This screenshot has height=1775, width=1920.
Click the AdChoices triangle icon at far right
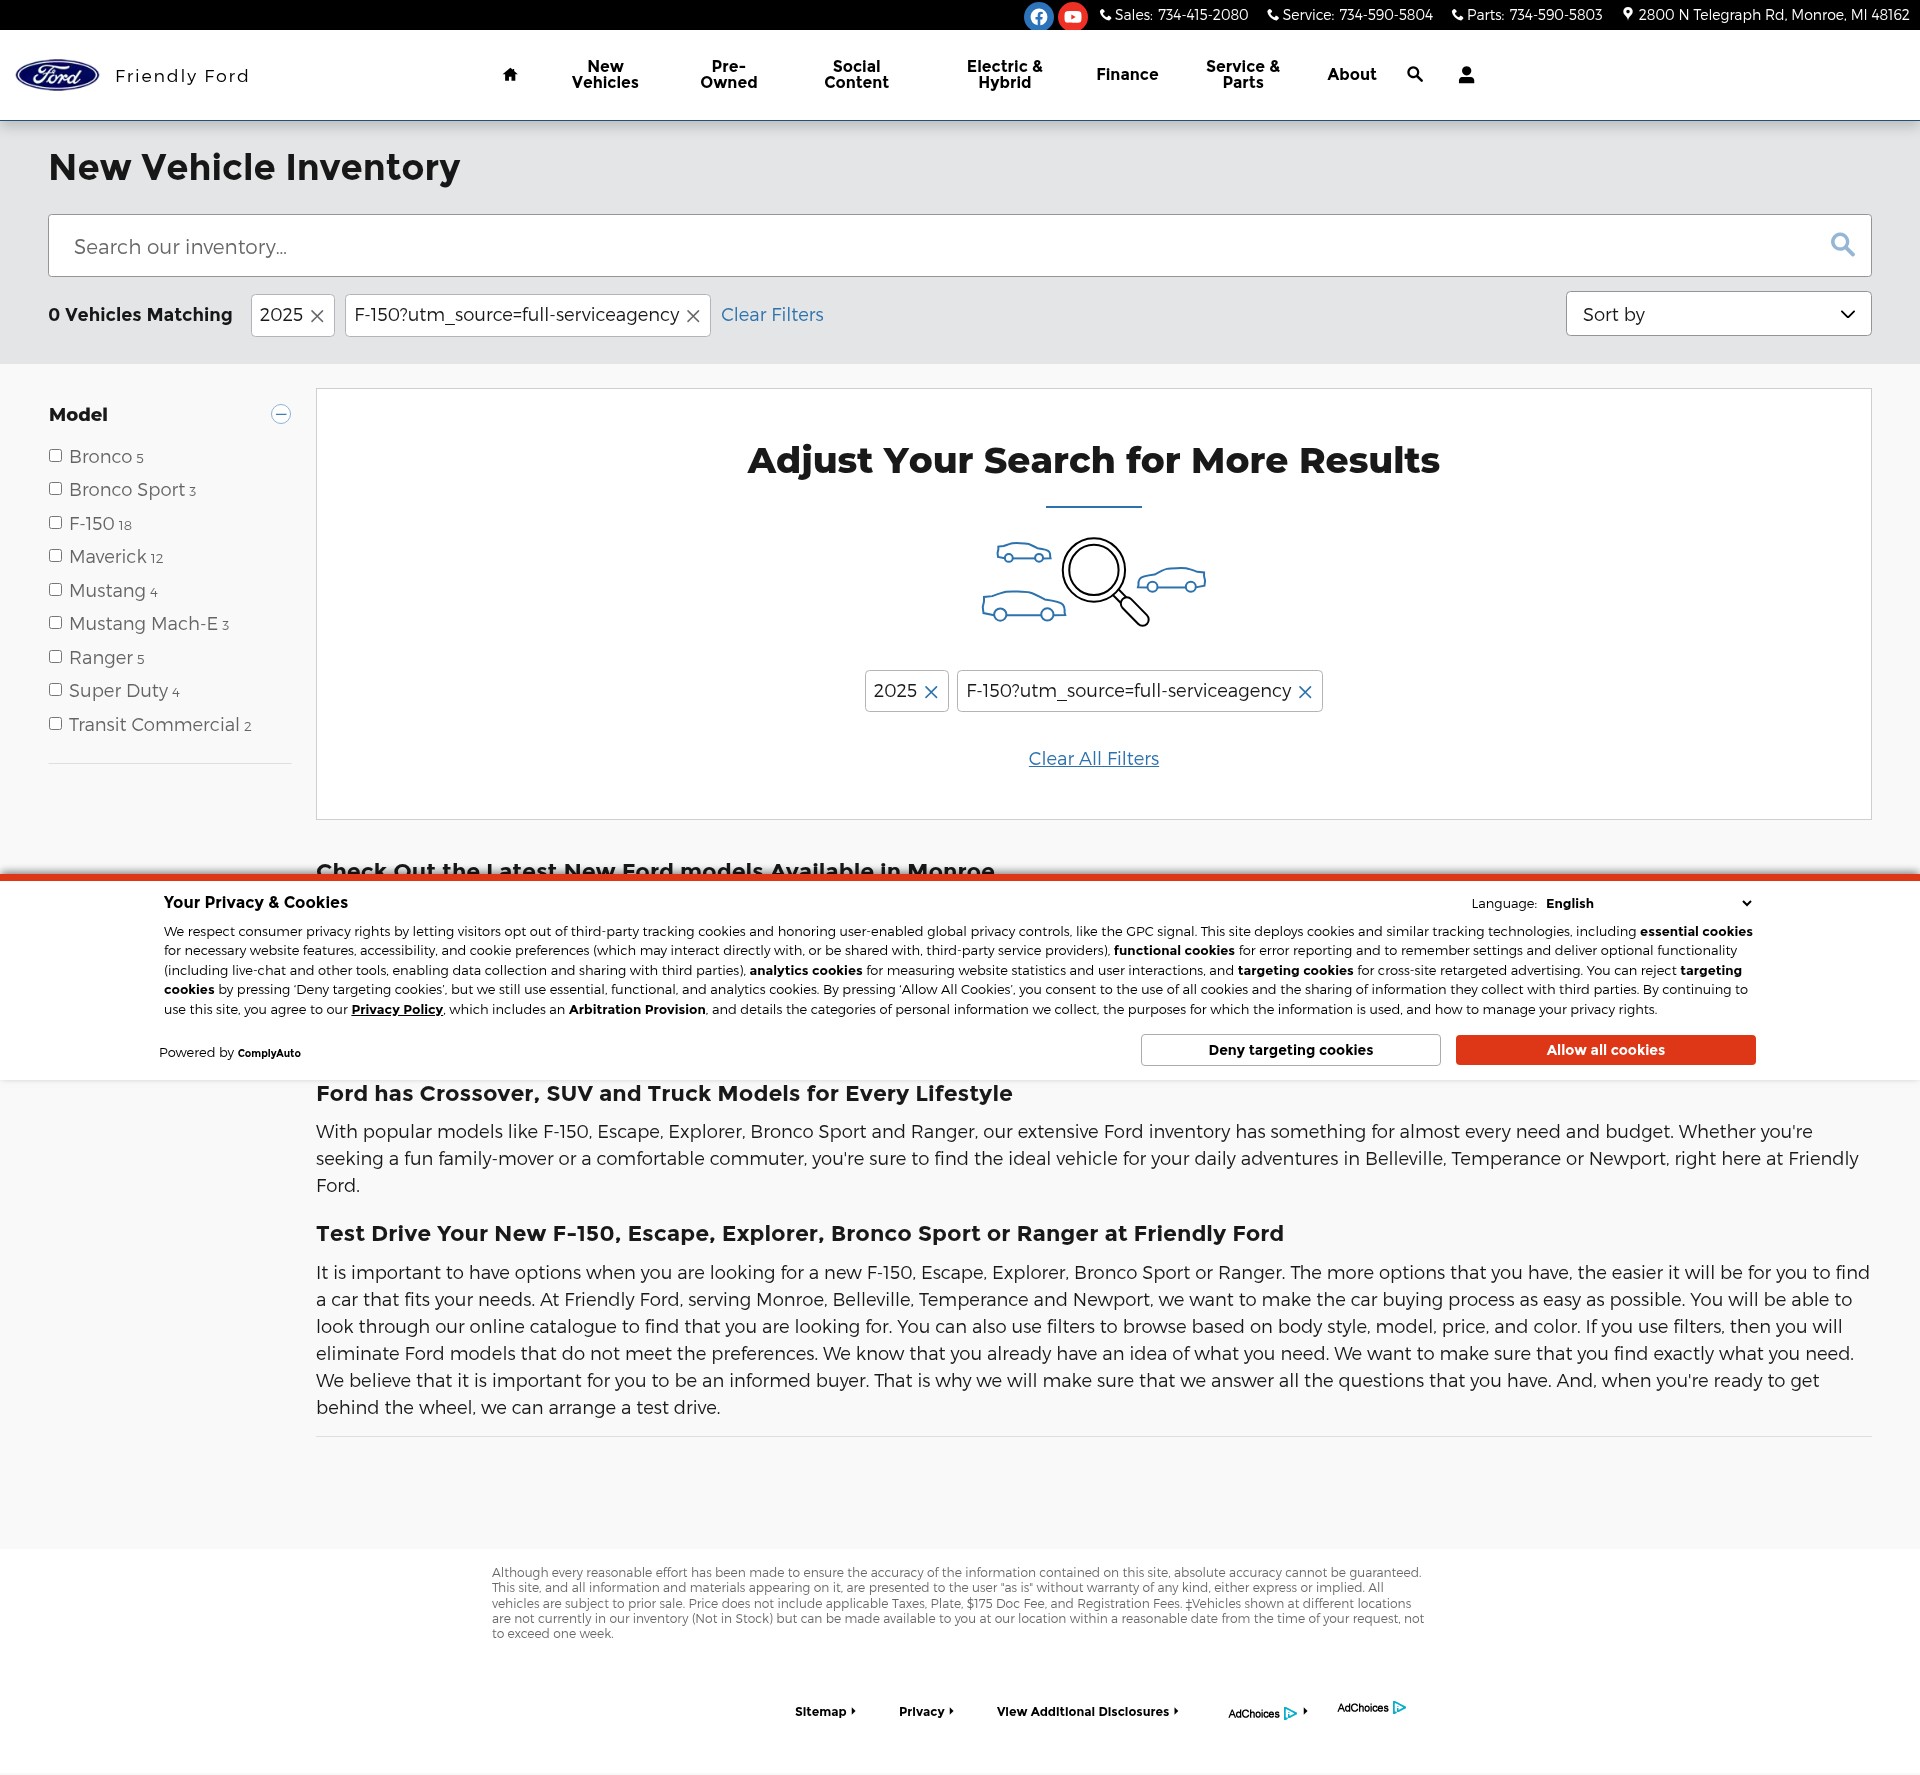(1399, 1708)
